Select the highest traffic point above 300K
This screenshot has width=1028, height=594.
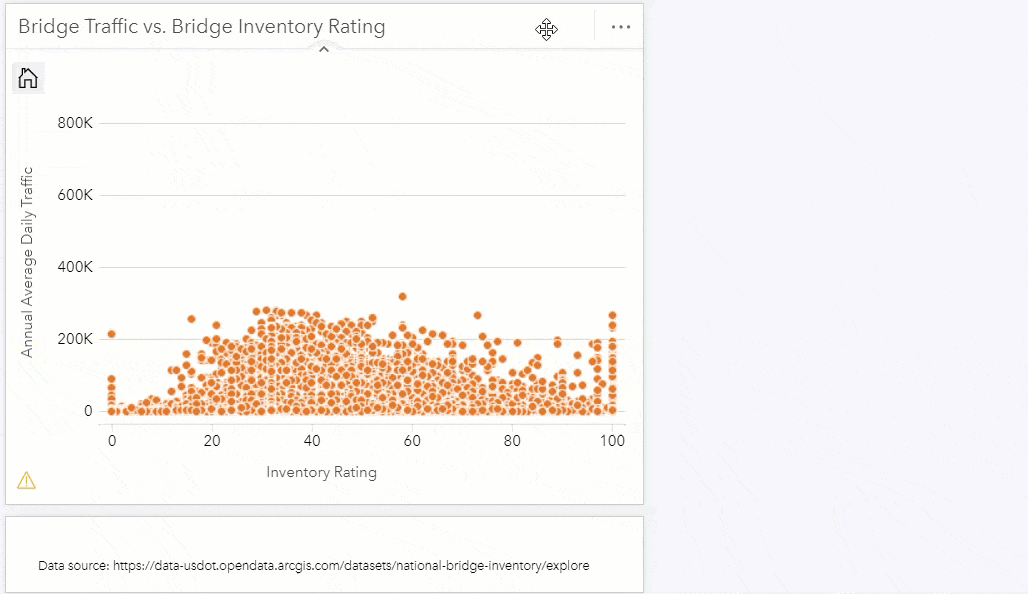coord(402,297)
